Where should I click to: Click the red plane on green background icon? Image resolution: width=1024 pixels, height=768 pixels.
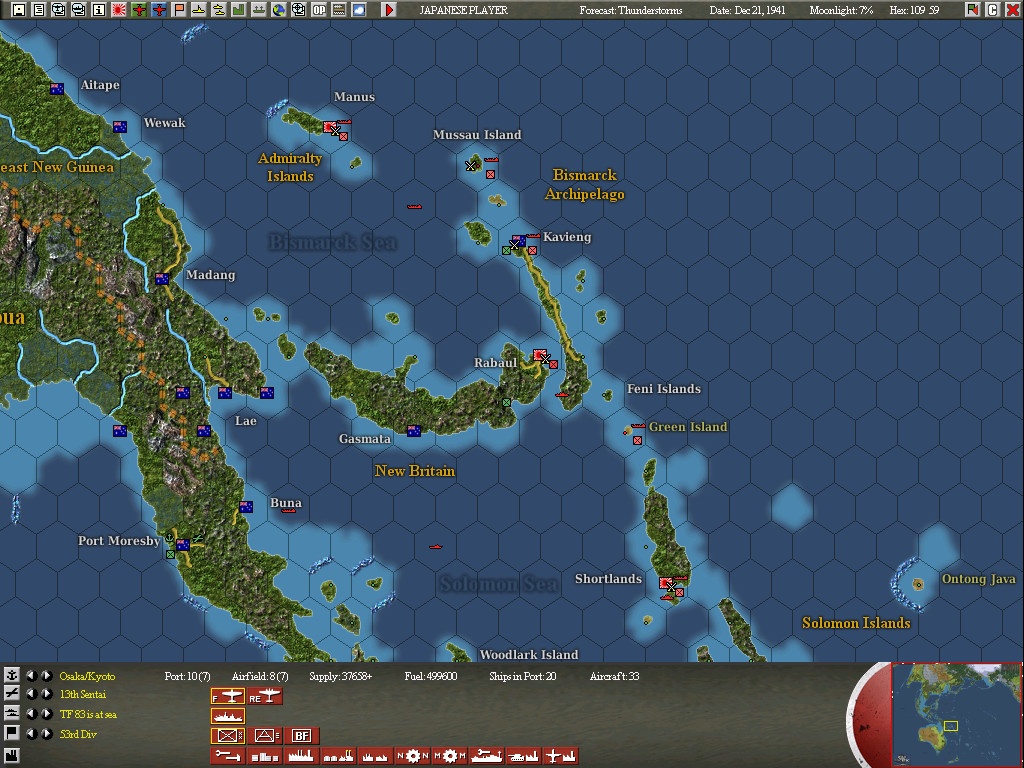click(138, 10)
